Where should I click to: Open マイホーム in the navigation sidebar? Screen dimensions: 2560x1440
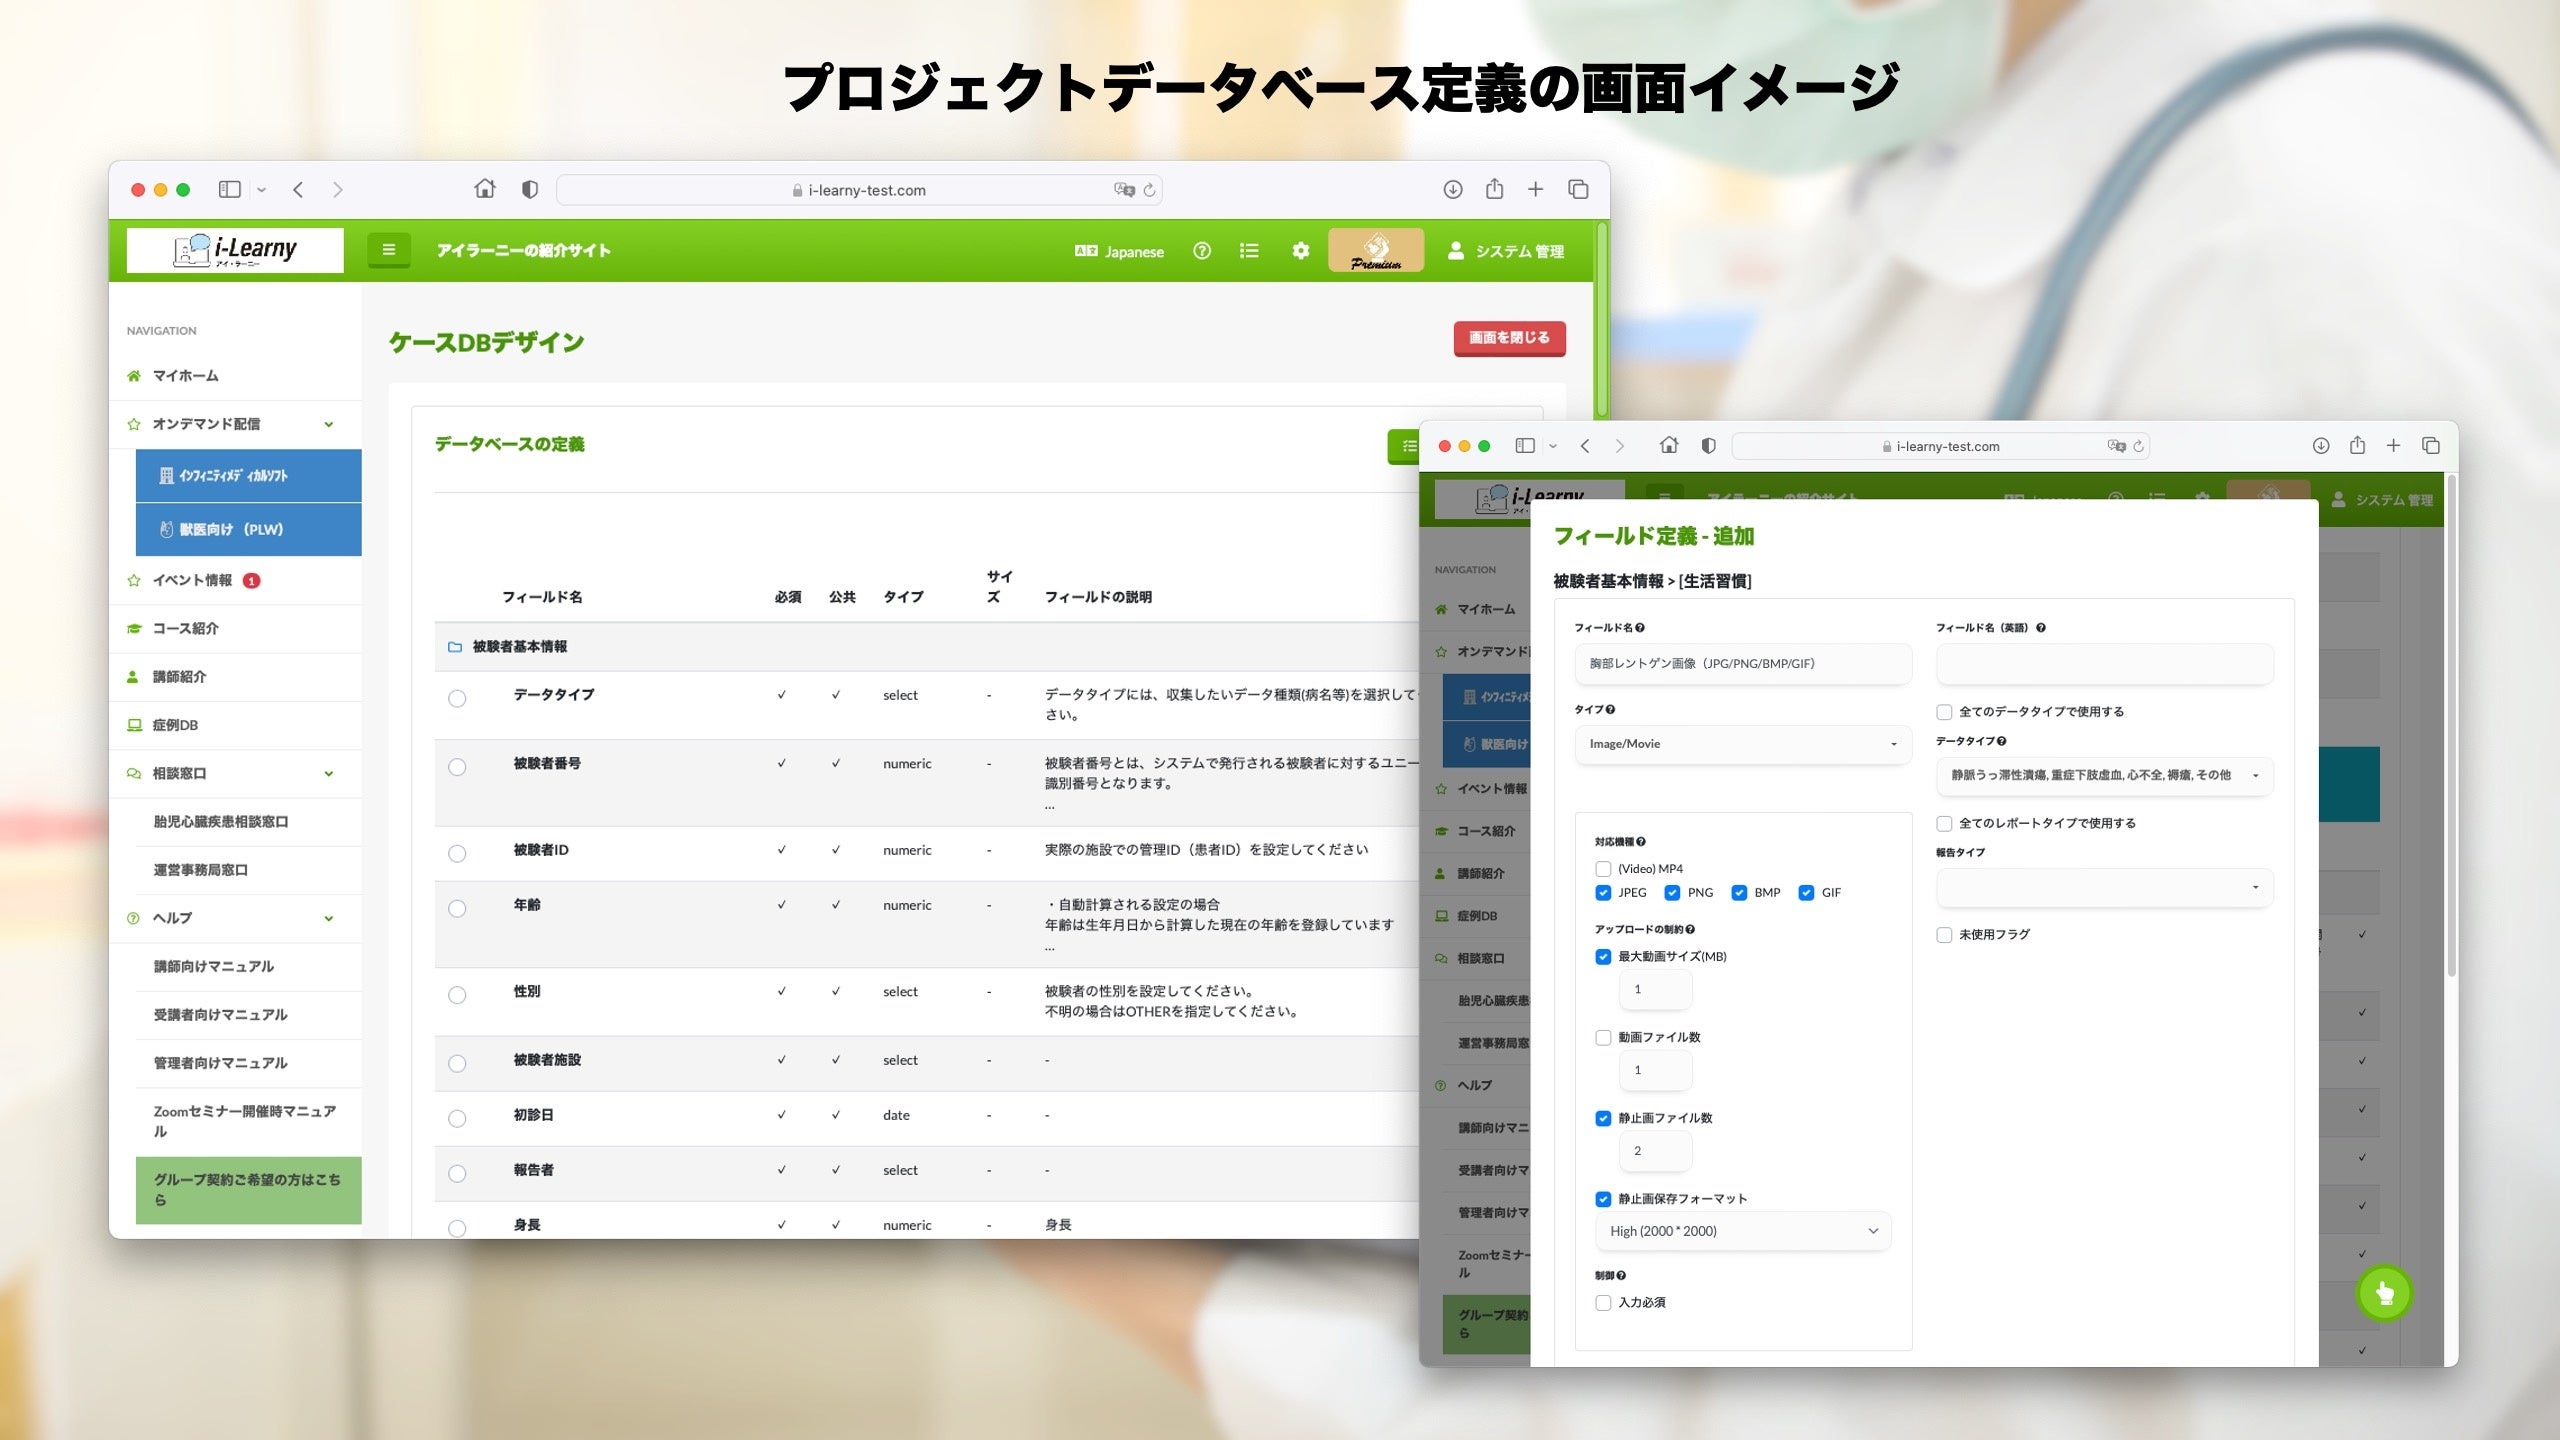(185, 376)
